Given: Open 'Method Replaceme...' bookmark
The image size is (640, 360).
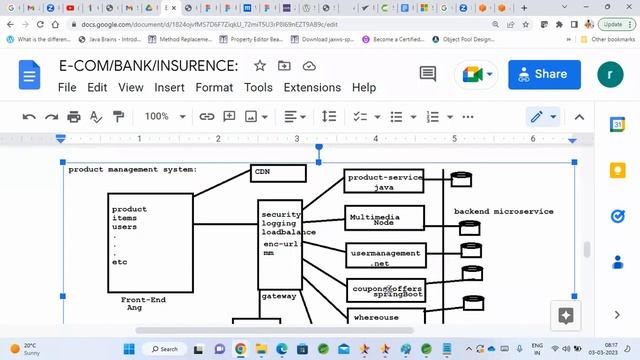Looking at the screenshot, I should [x=180, y=39].
